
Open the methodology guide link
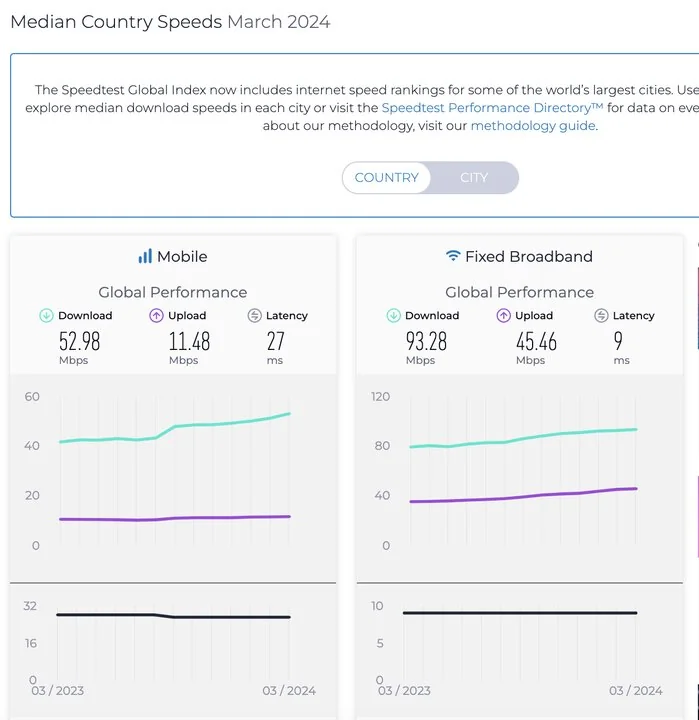tap(533, 126)
